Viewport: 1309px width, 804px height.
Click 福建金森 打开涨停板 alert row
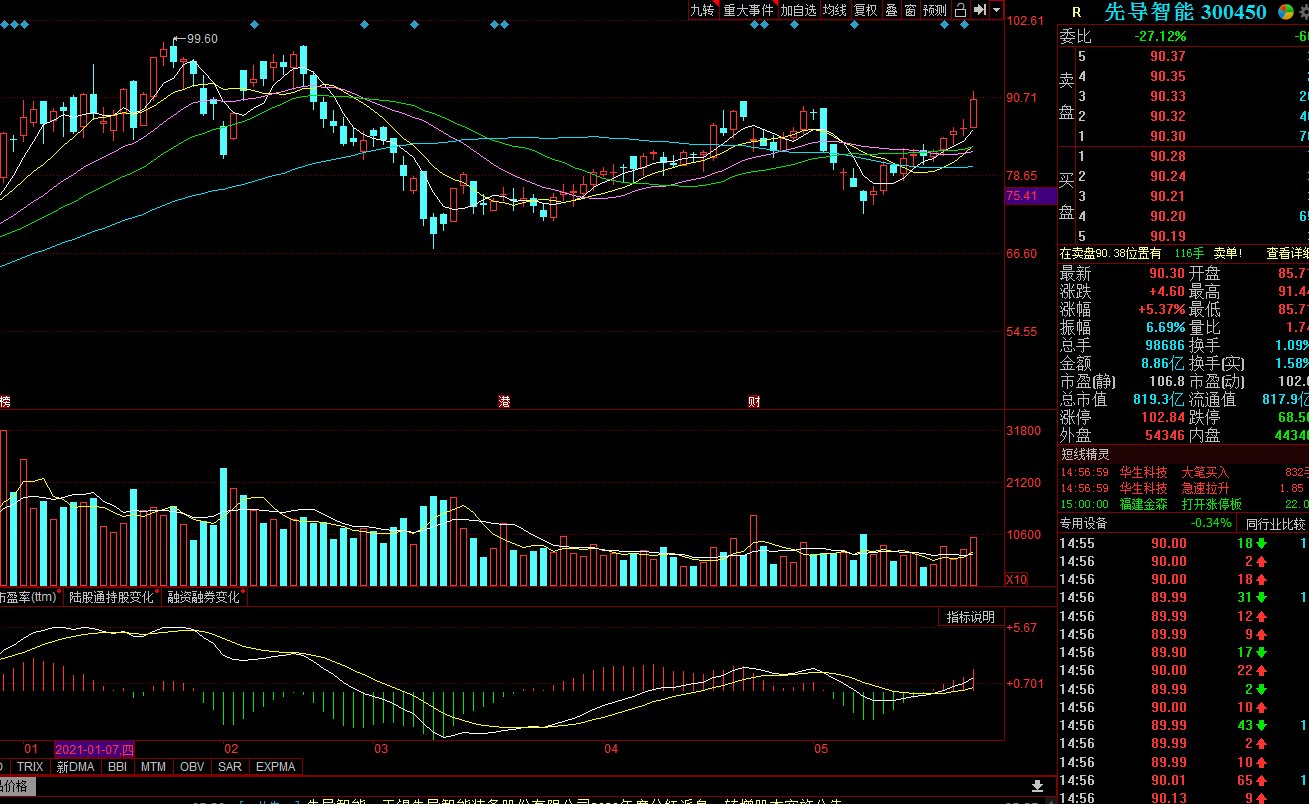(1183, 504)
